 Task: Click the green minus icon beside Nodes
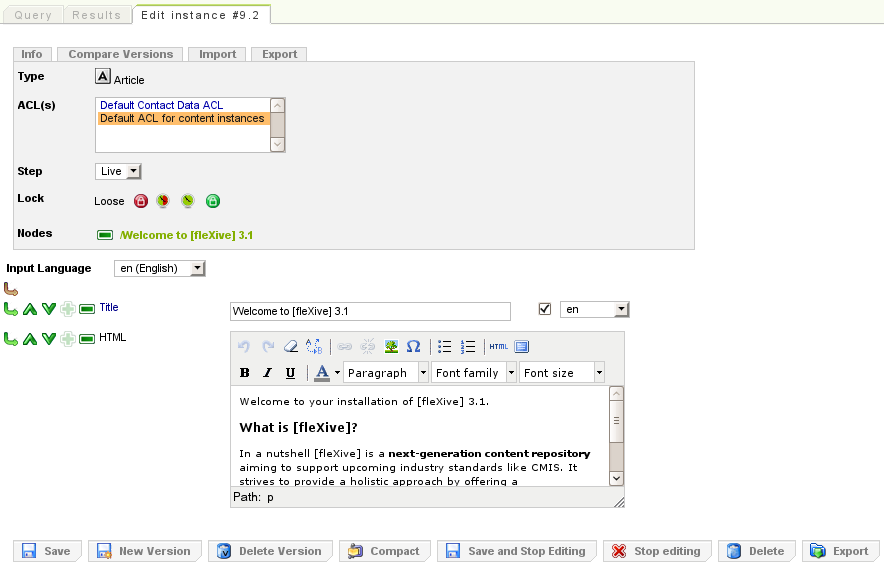coord(105,235)
